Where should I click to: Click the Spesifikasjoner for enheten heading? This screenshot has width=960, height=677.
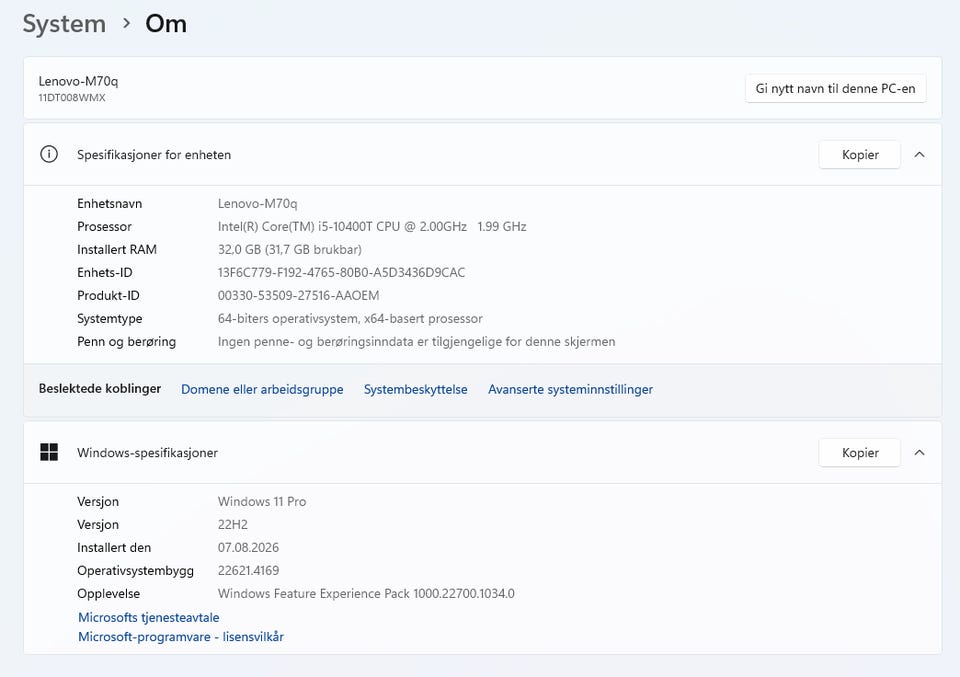tap(154, 155)
